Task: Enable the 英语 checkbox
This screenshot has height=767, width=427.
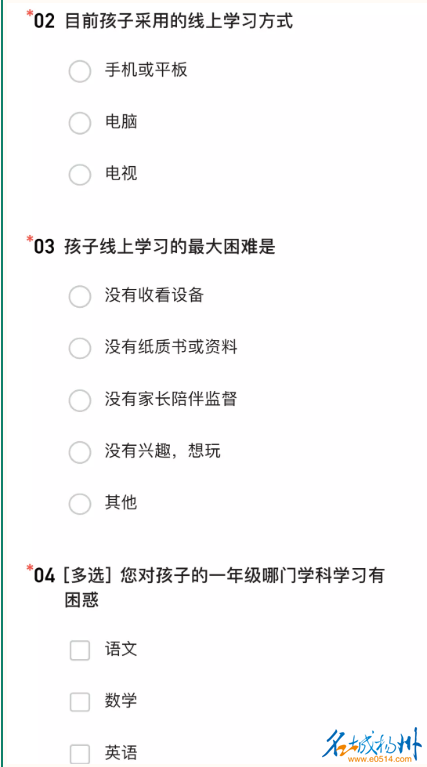Action: [x=80, y=754]
